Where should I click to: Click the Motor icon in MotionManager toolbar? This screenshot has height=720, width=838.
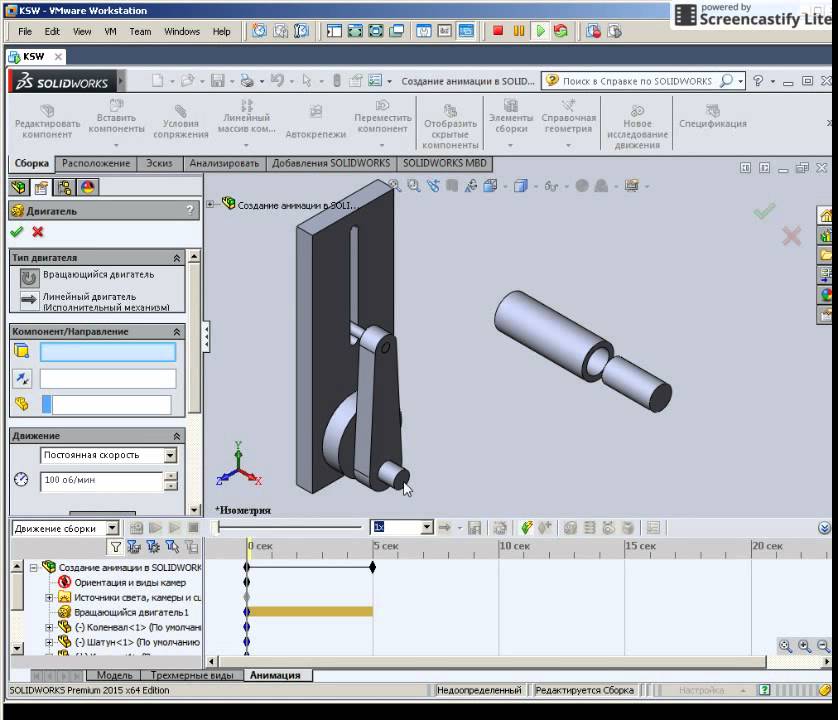pyautogui.click(x=570, y=528)
